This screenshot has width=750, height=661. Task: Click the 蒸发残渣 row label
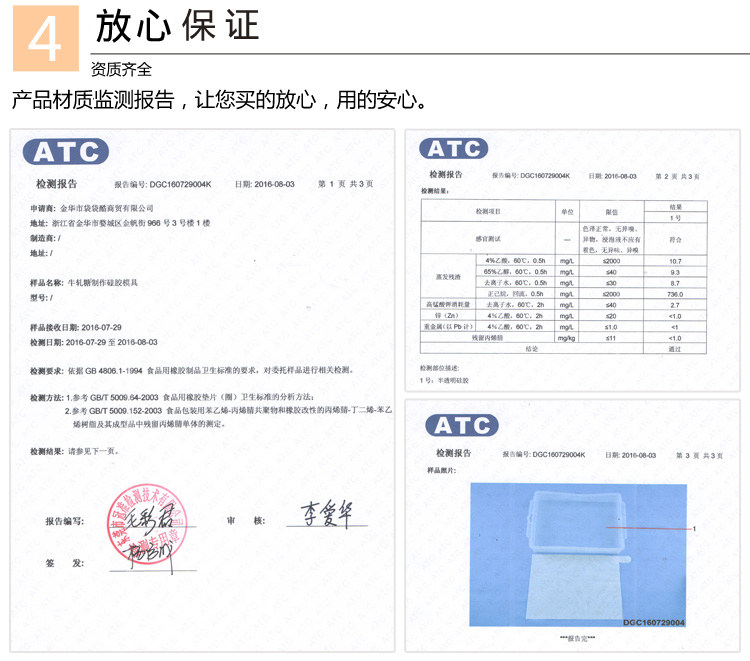tap(448, 277)
